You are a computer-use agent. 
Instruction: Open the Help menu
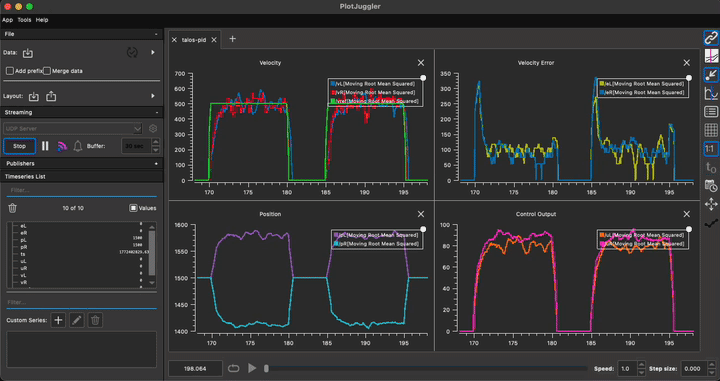(42, 20)
